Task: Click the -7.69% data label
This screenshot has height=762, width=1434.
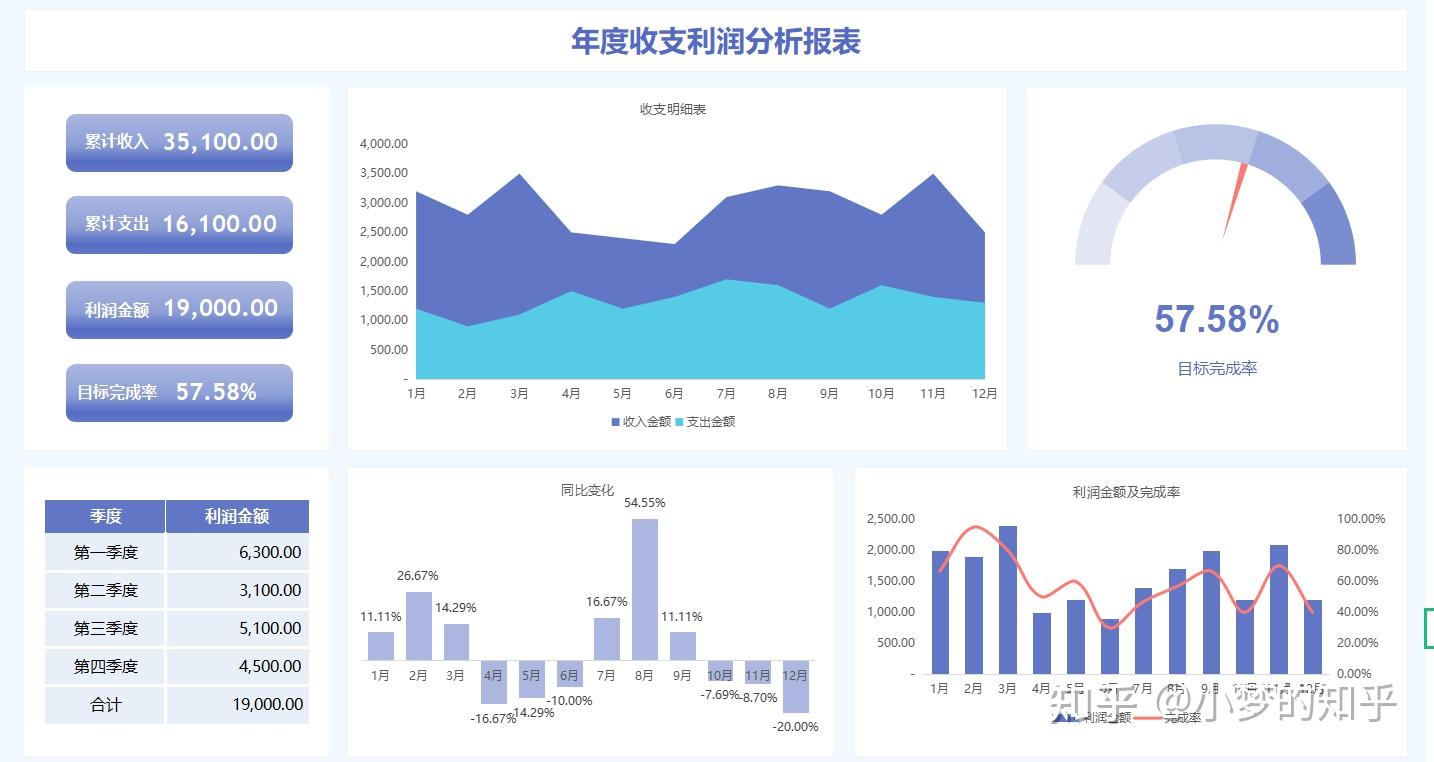Action: click(x=720, y=694)
